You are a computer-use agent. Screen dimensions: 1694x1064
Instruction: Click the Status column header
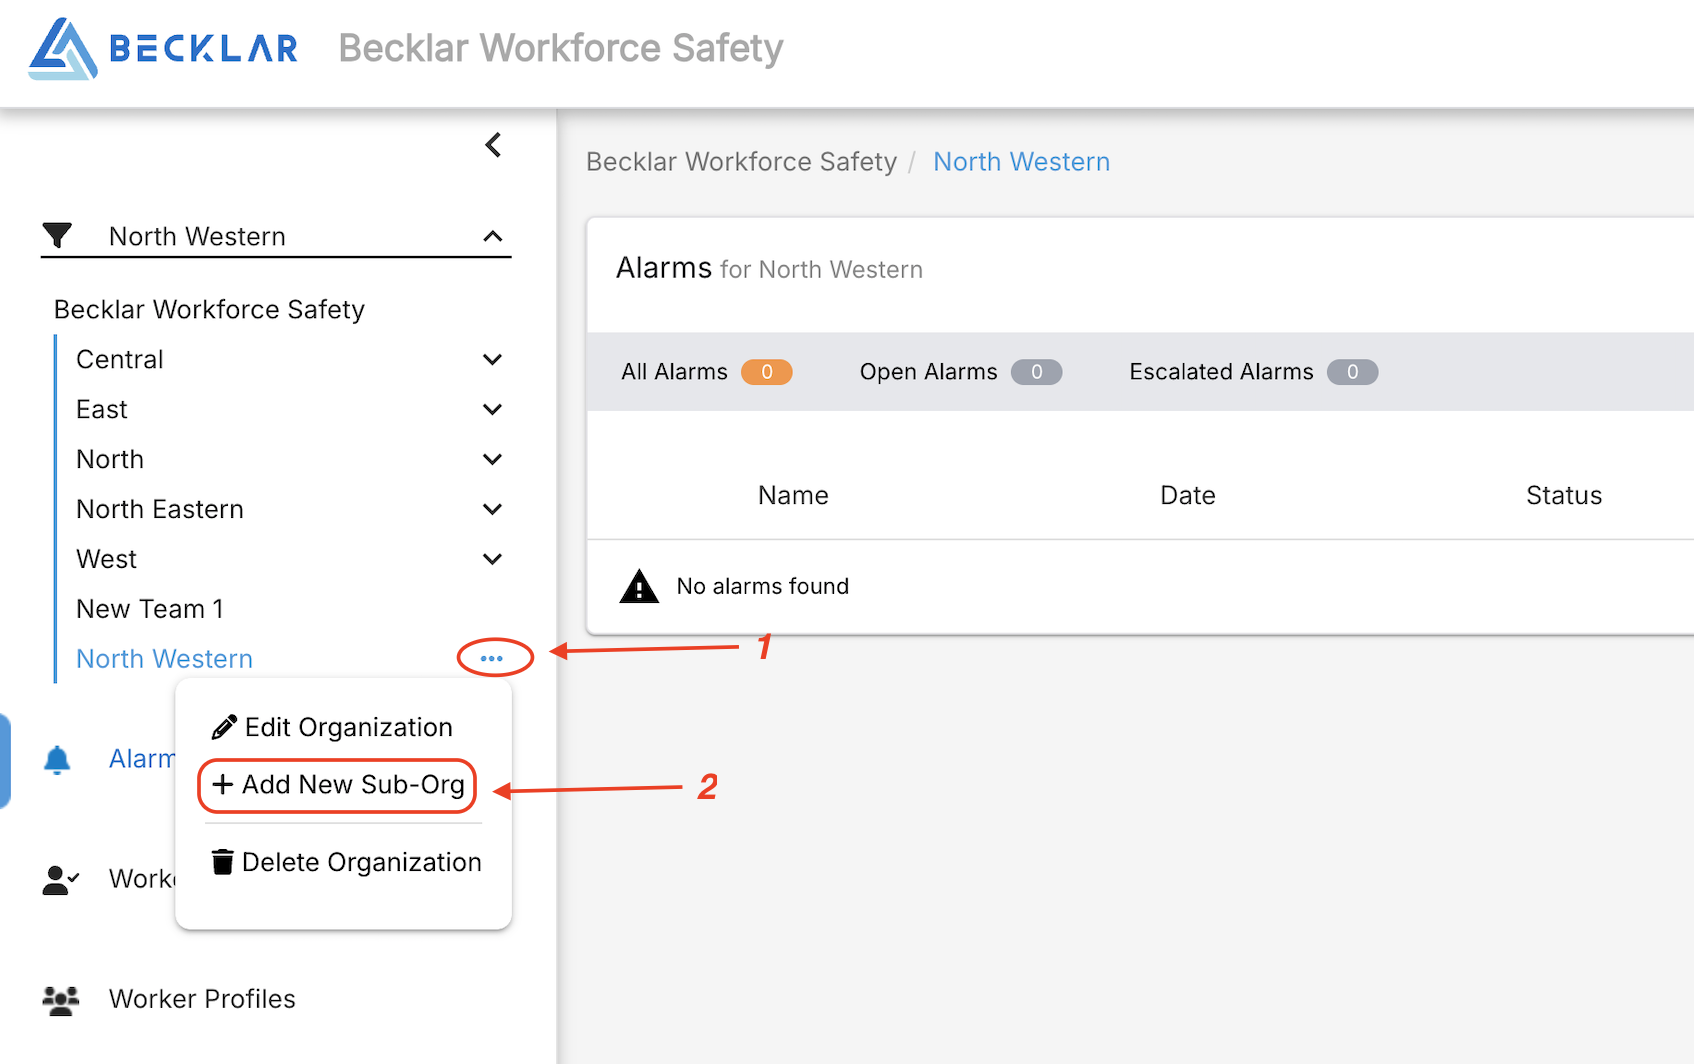1564,495
